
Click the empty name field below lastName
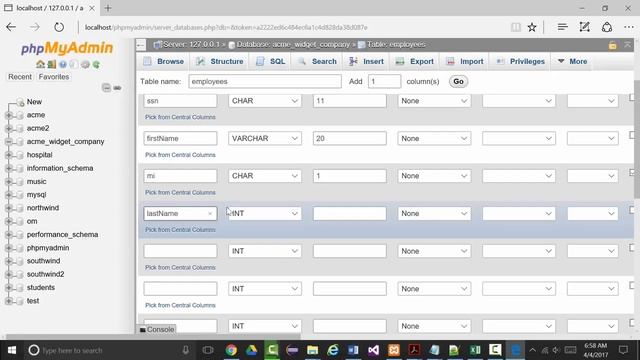(x=180, y=251)
